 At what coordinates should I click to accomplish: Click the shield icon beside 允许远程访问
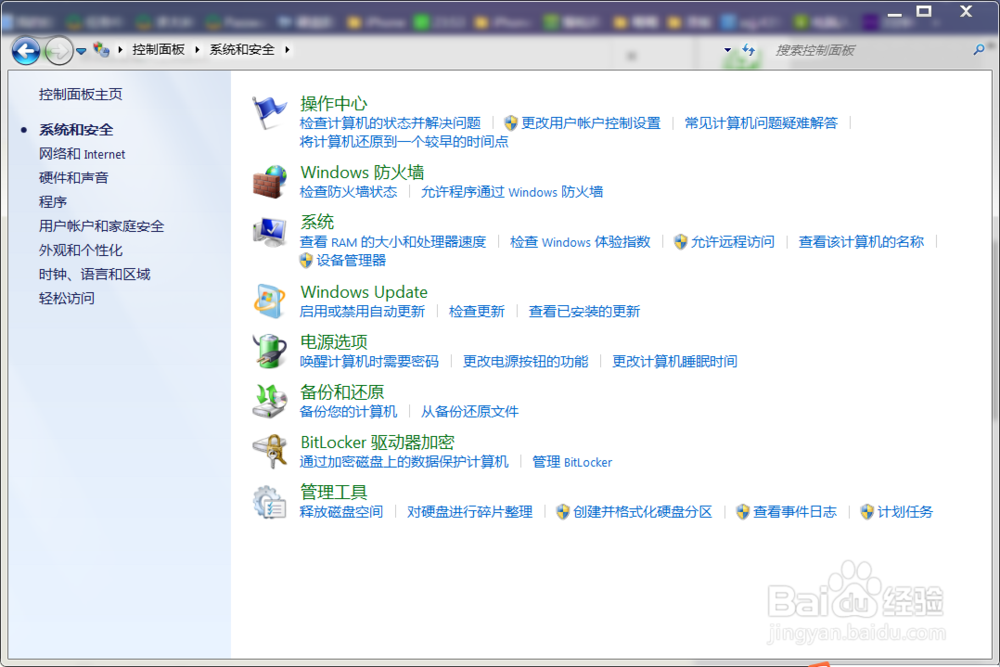680,242
